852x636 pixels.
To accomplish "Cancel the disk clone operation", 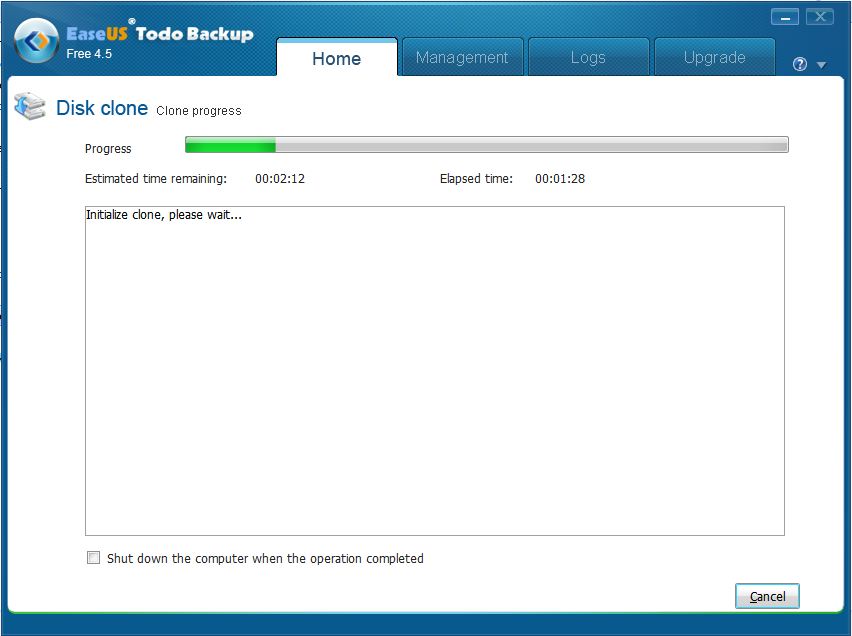I will point(767,596).
